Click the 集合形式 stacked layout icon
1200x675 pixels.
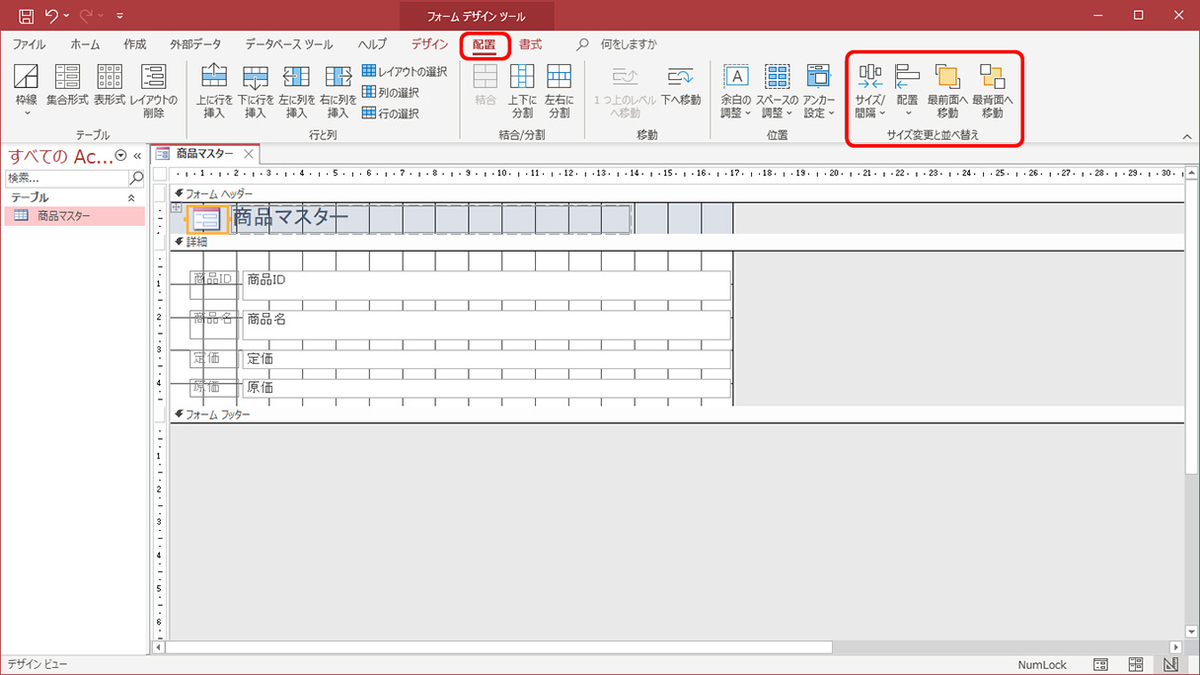click(67, 77)
